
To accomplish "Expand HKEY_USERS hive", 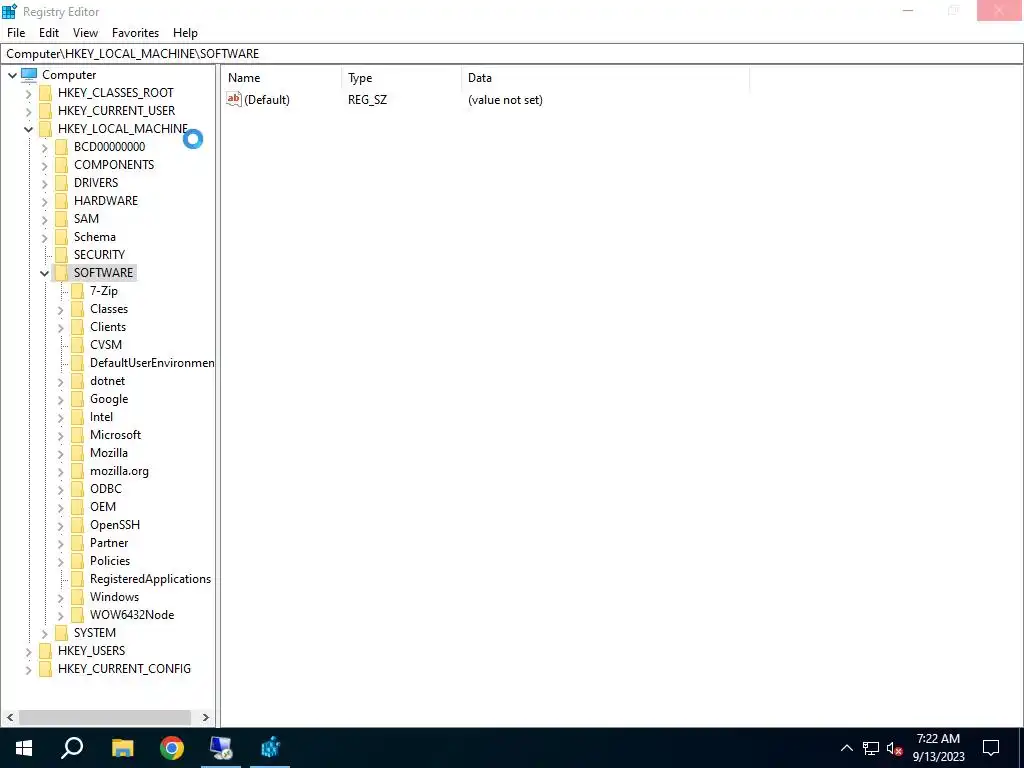I will click(x=28, y=651).
